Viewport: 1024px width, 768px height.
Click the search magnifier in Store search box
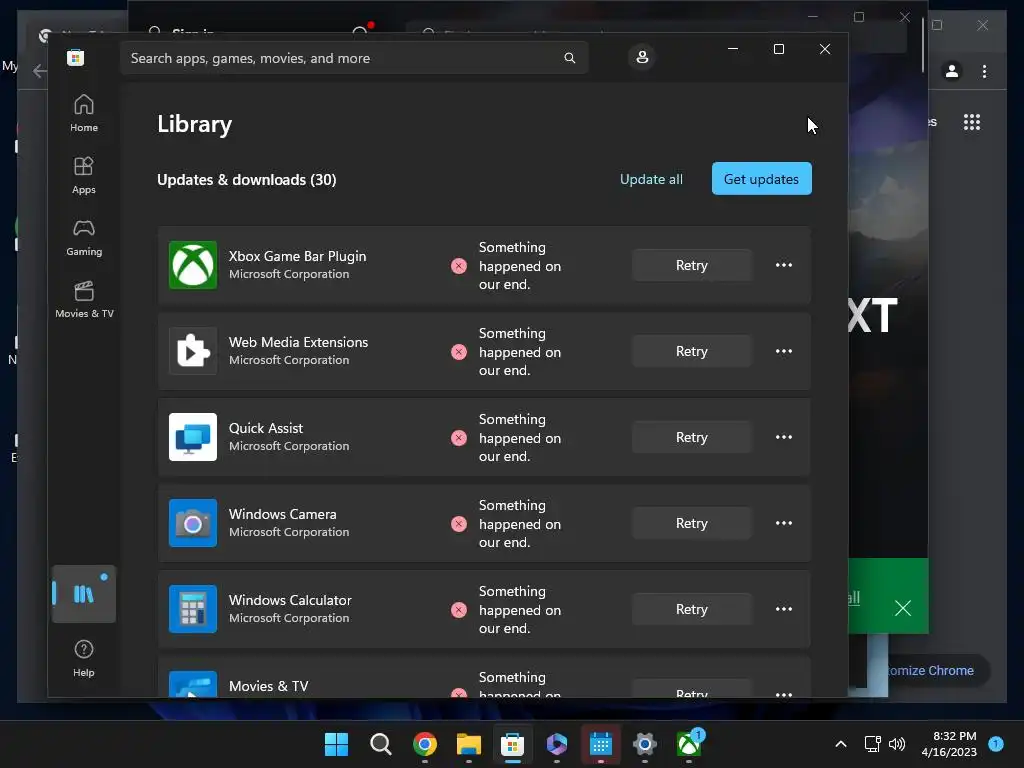click(x=569, y=58)
